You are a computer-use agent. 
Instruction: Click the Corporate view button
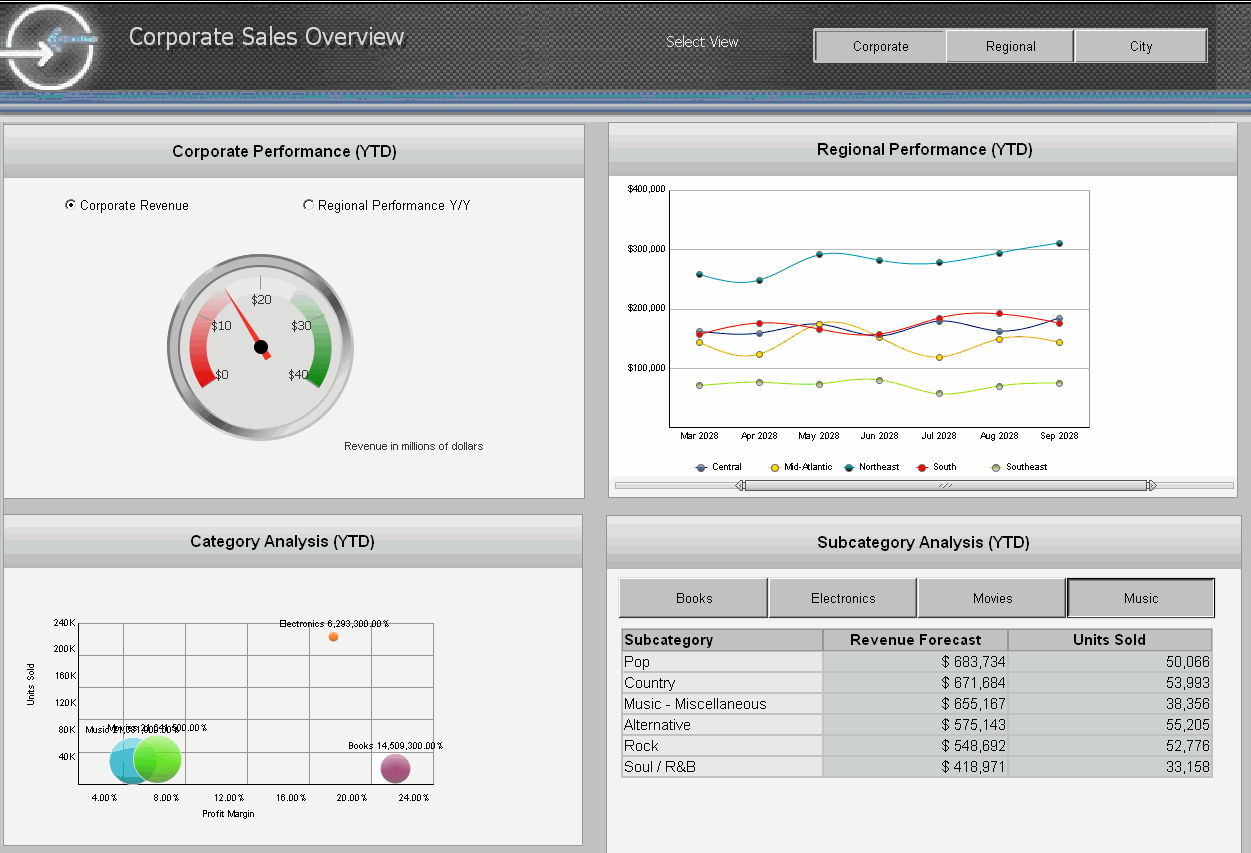(x=880, y=45)
